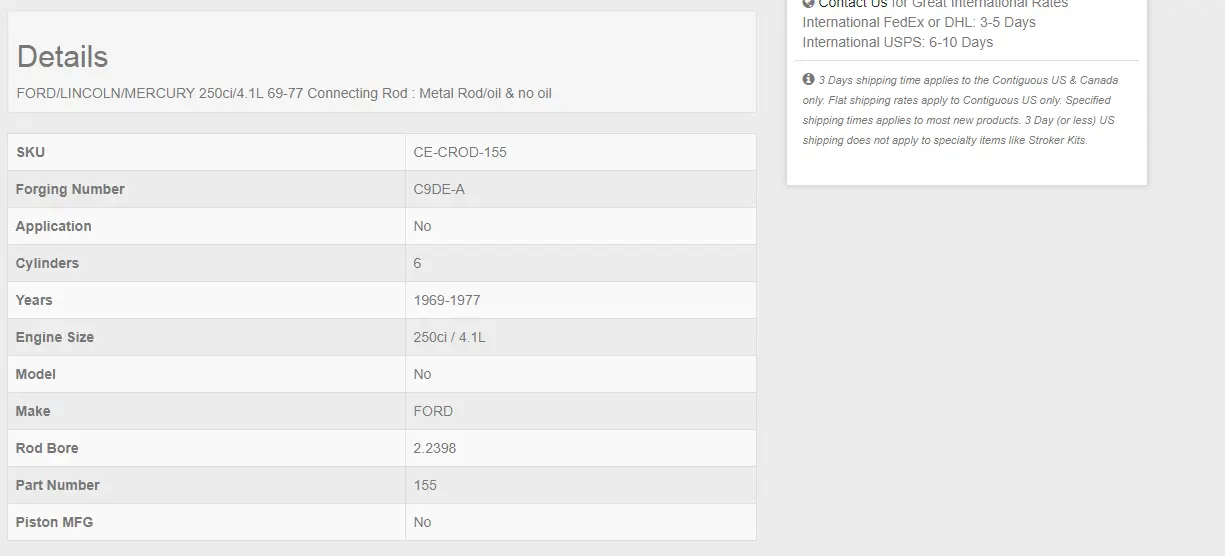Select the product description text under Details
The height and width of the screenshot is (556, 1225).
coord(284,93)
